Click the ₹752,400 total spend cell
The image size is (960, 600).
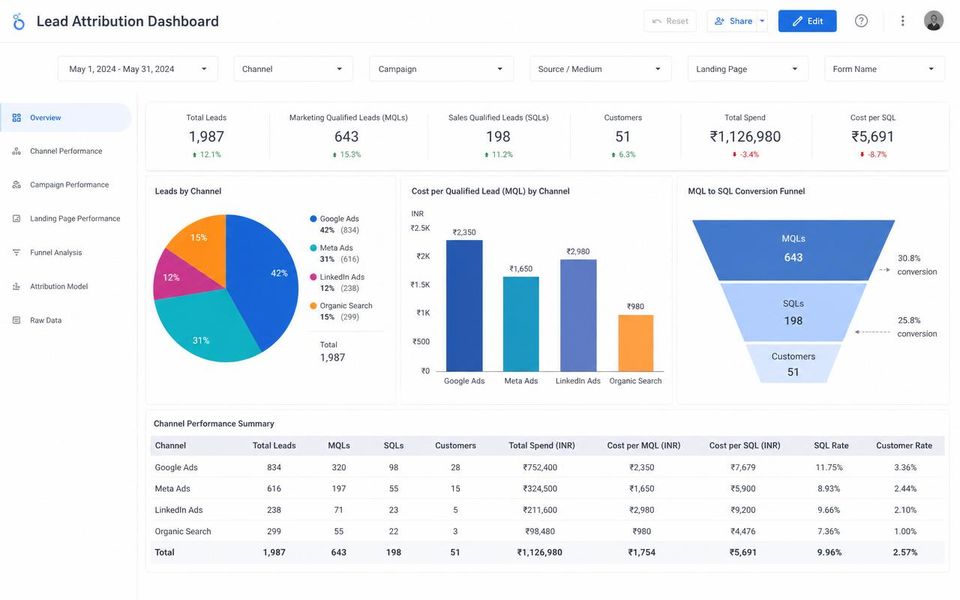540,467
